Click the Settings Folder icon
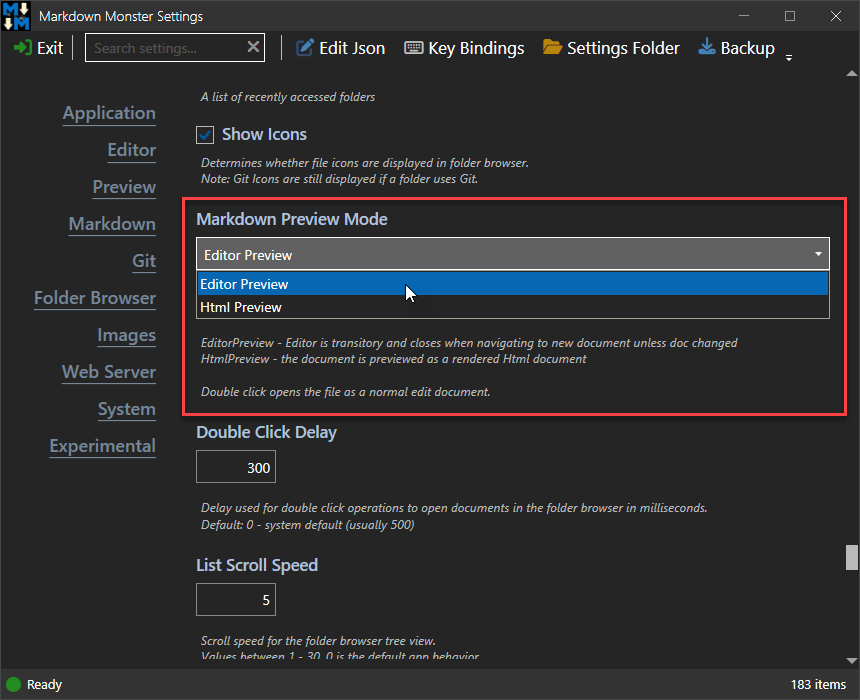The width and height of the screenshot is (860, 700). point(552,47)
